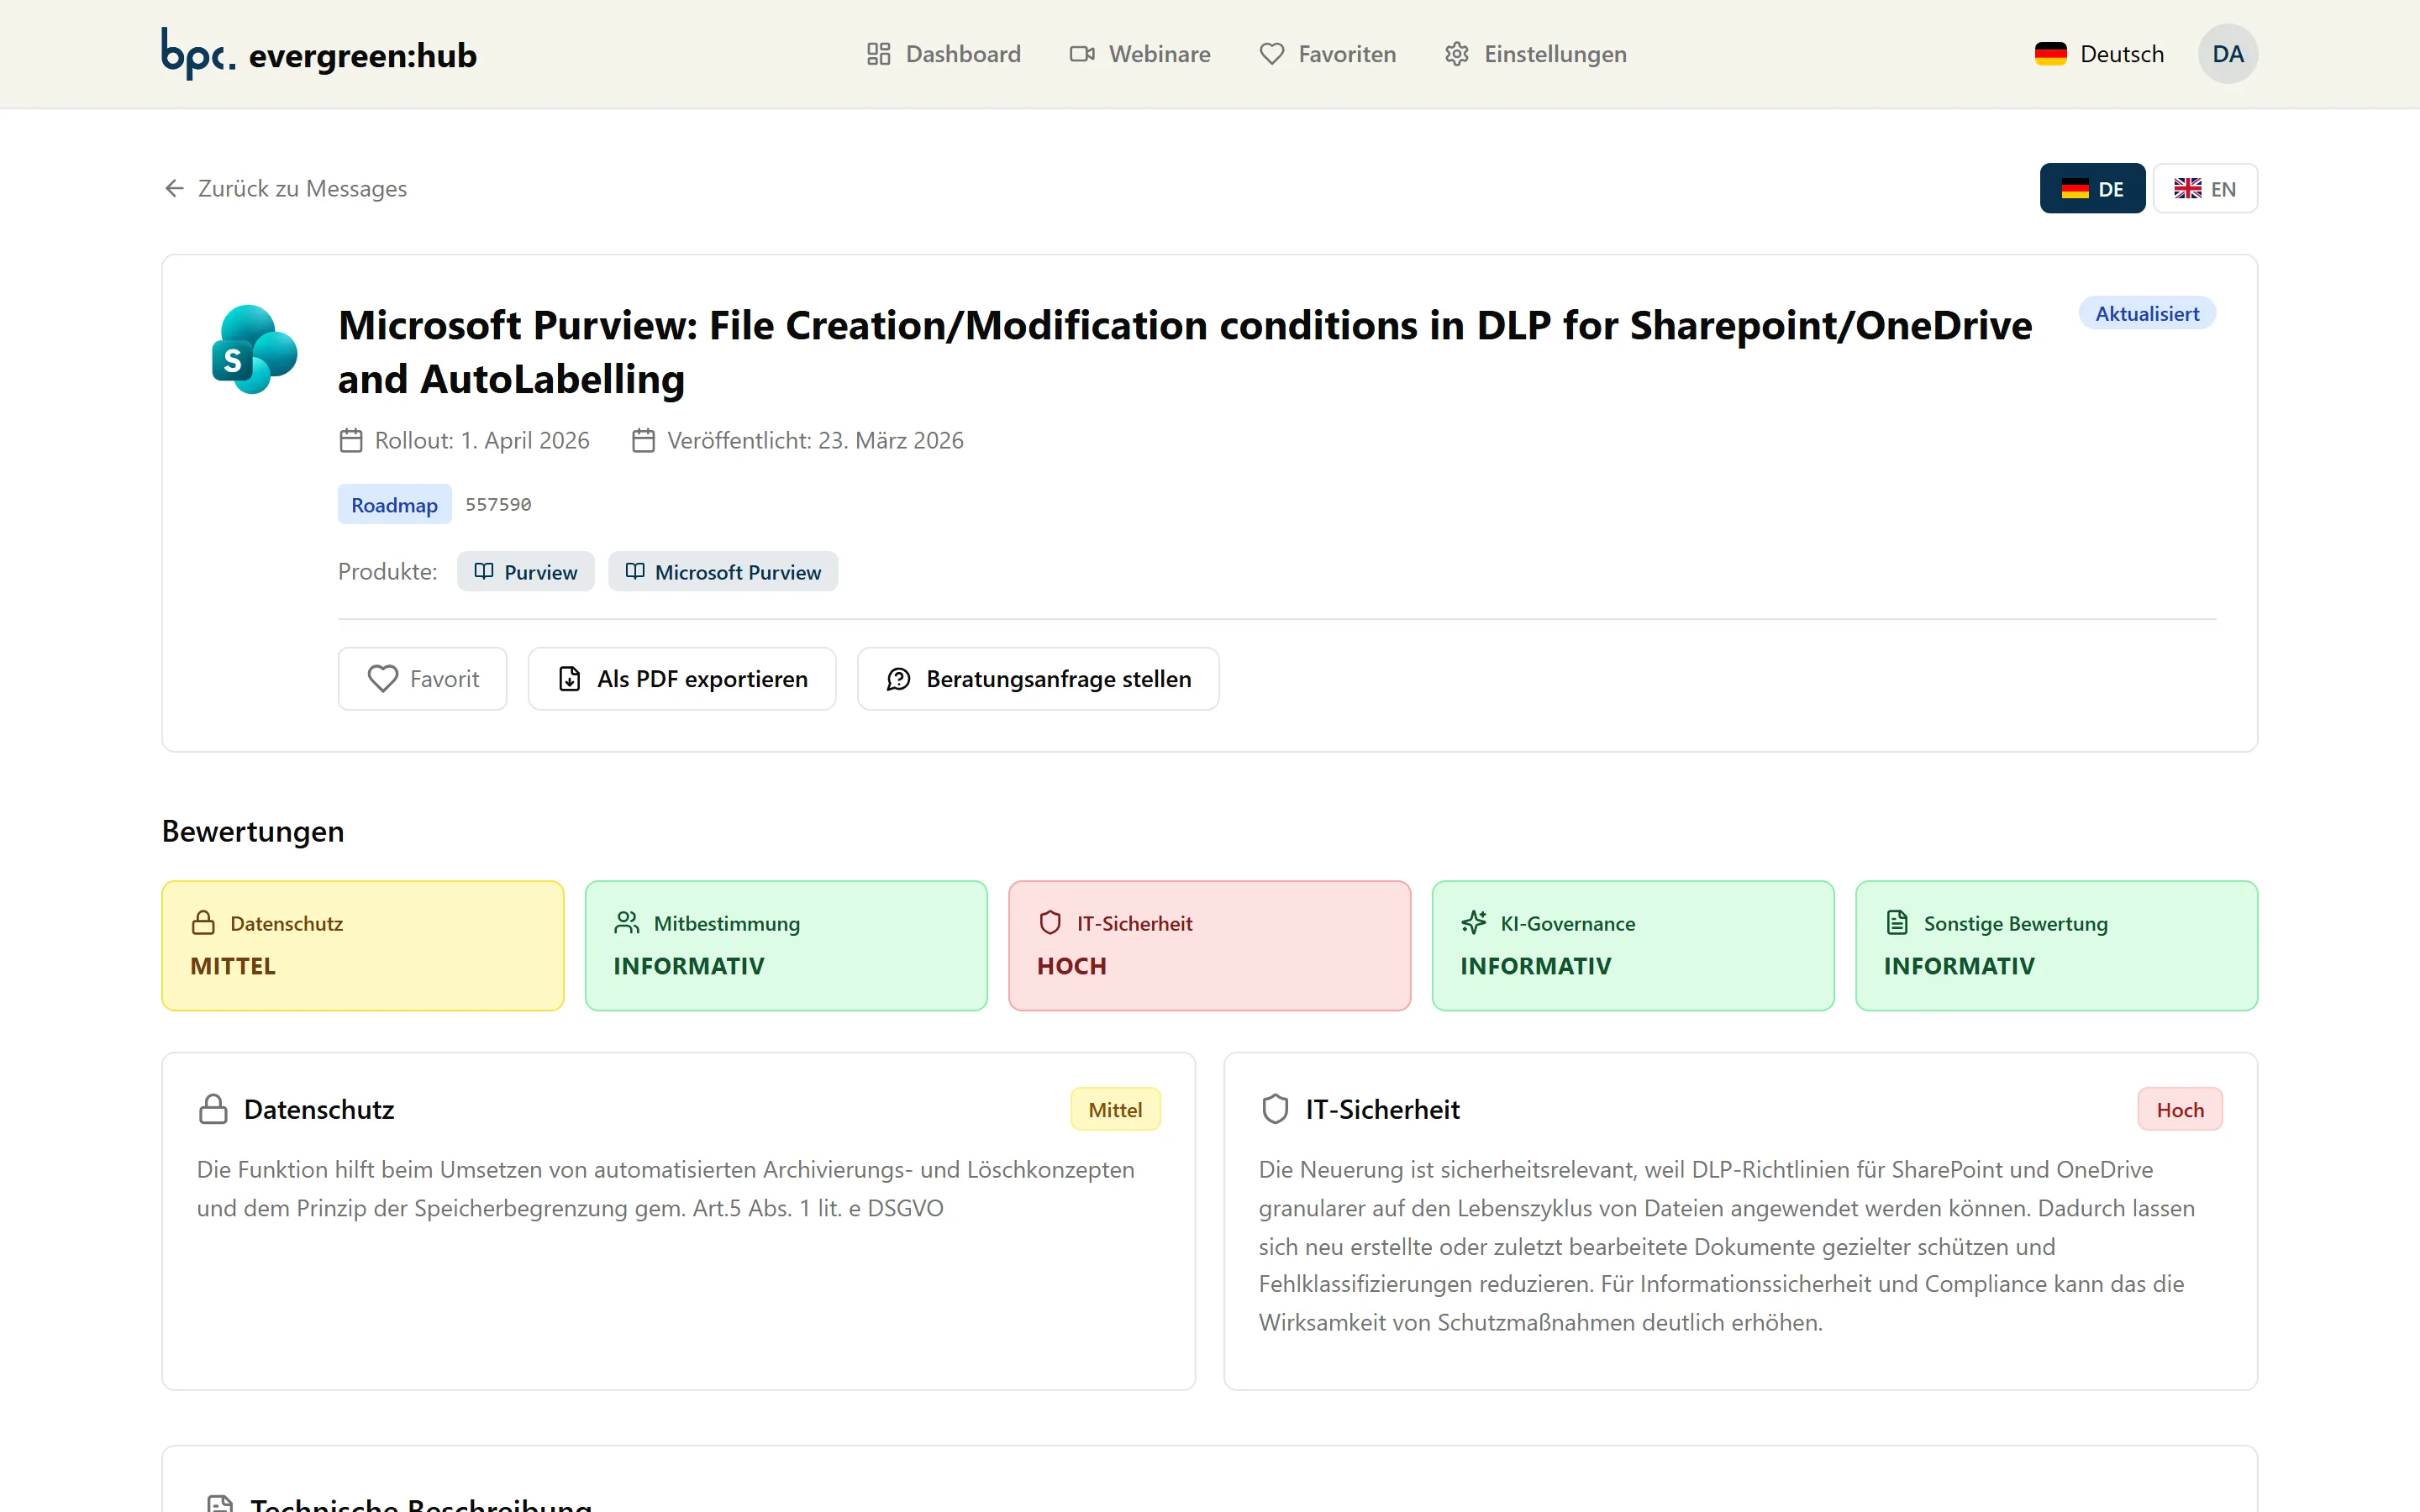This screenshot has width=2420, height=1512.
Task: Click shield icon in IT-Sicherheit detail panel
Action: (x=1275, y=1109)
